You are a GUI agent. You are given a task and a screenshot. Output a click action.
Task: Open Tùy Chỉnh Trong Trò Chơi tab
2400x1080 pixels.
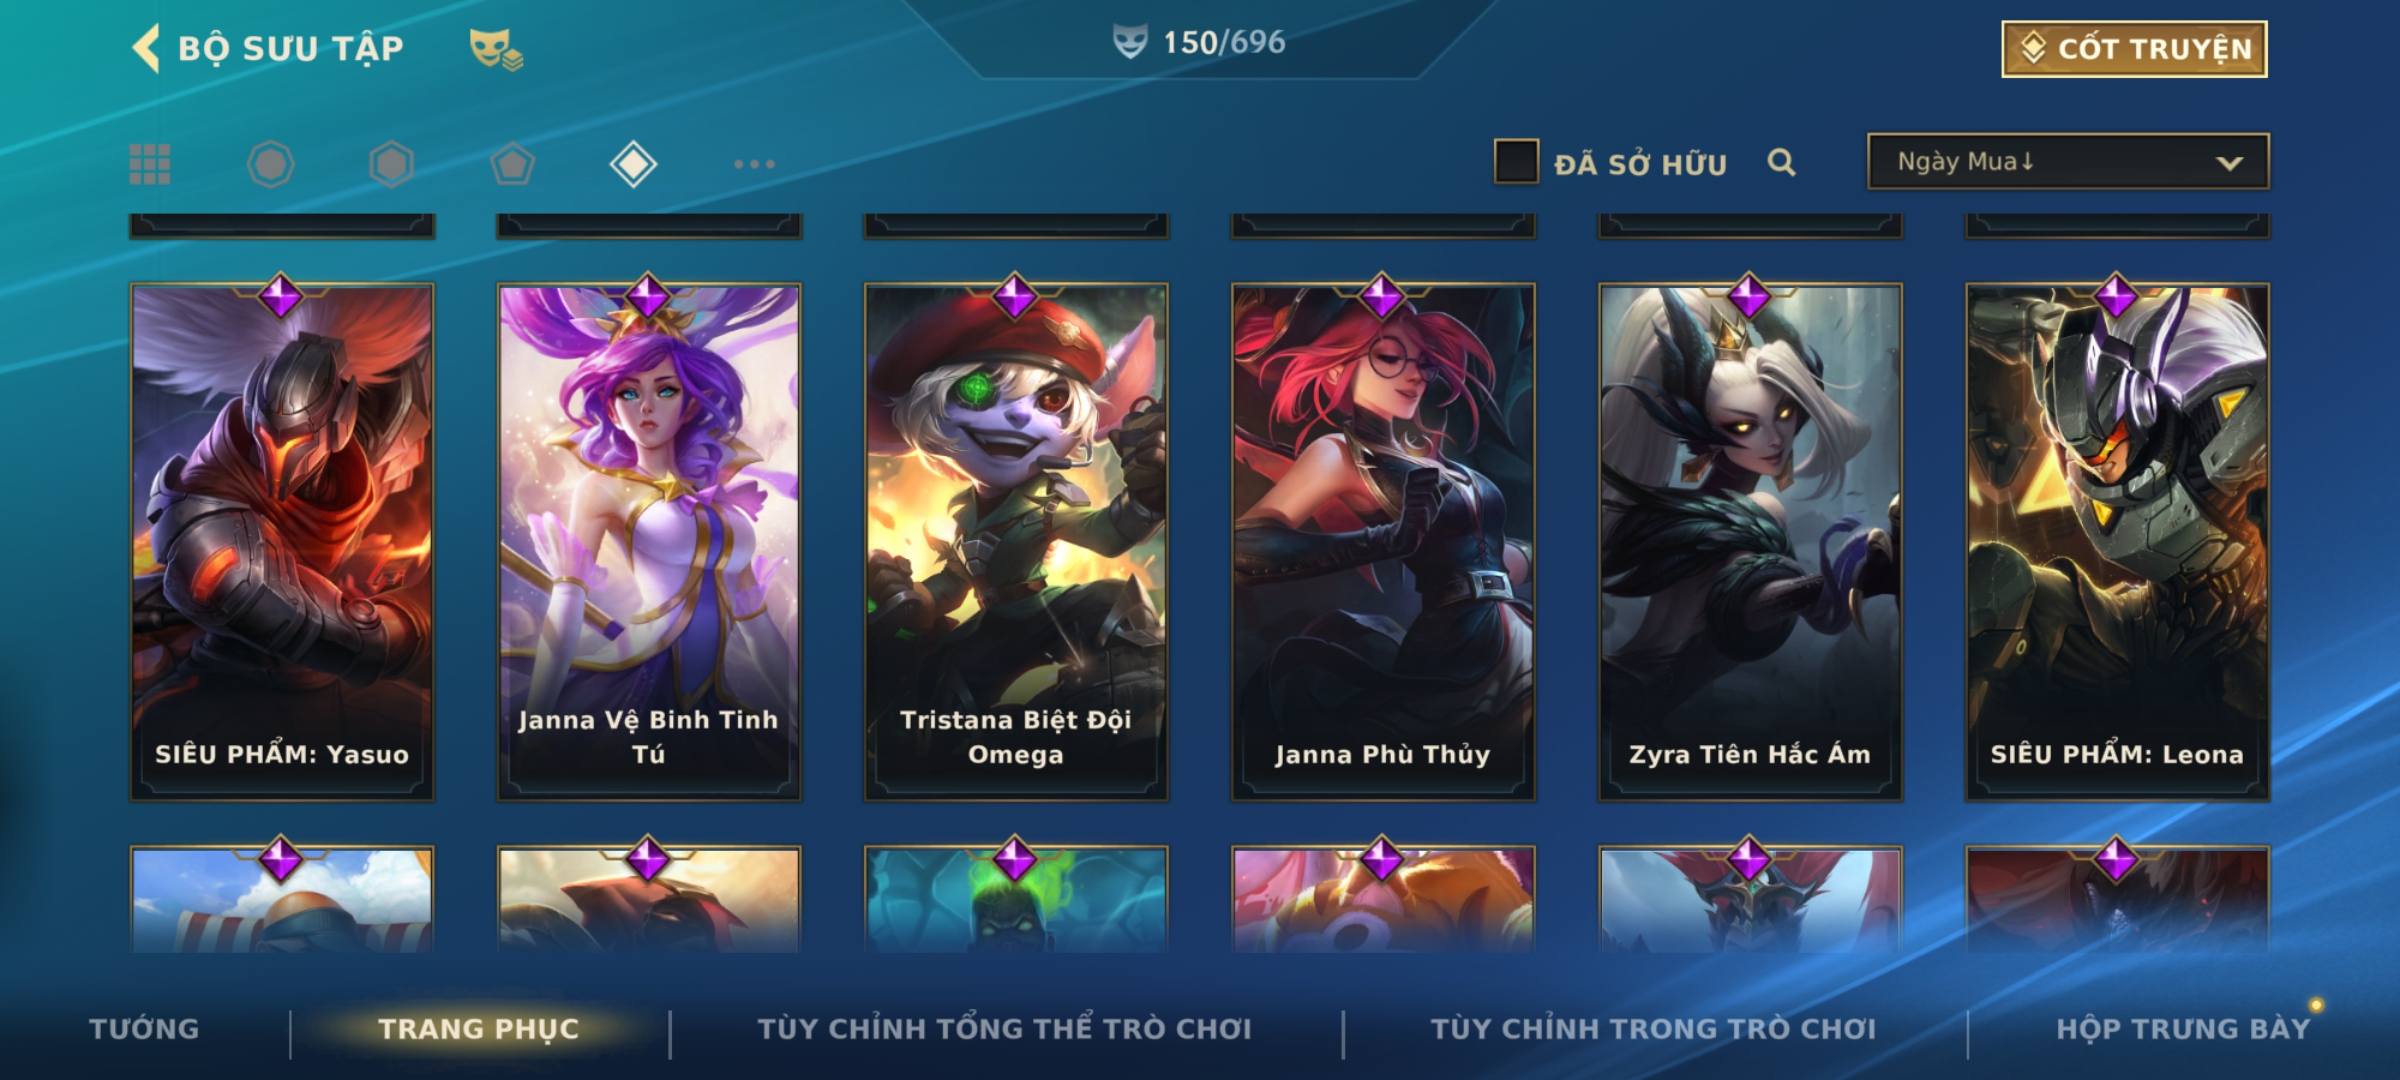pos(1653,1029)
